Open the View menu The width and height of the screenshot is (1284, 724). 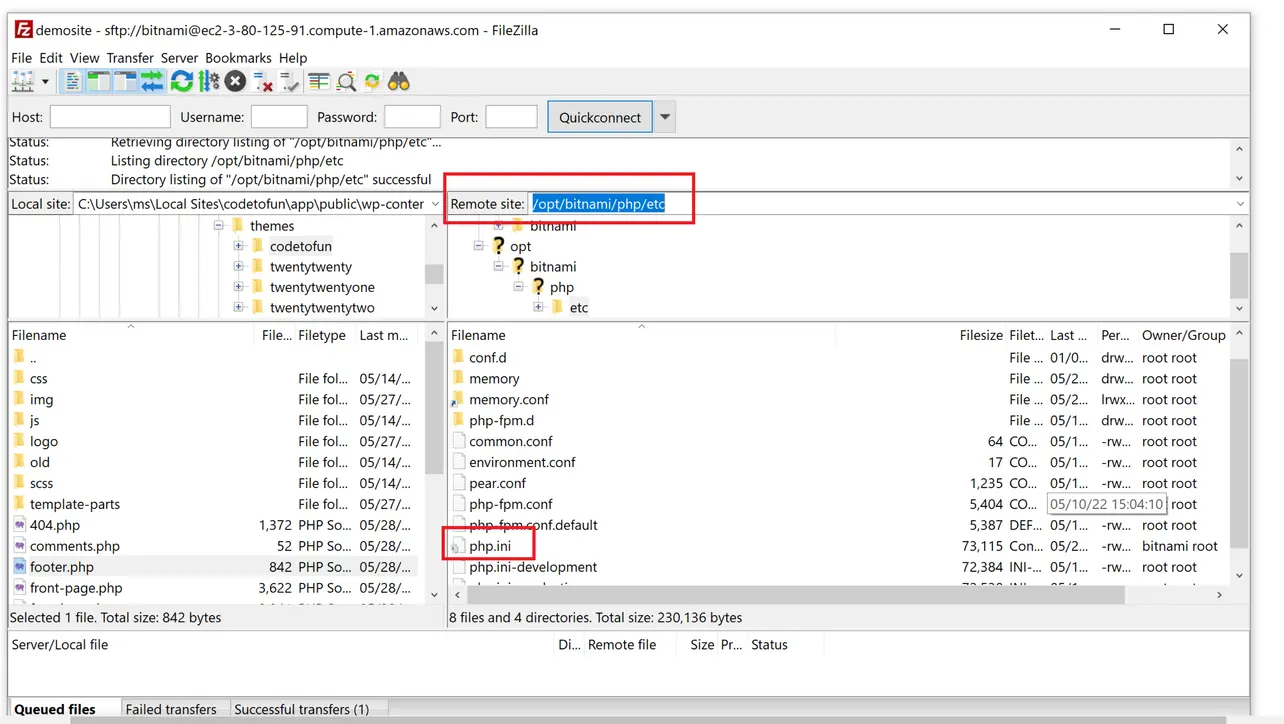(84, 58)
